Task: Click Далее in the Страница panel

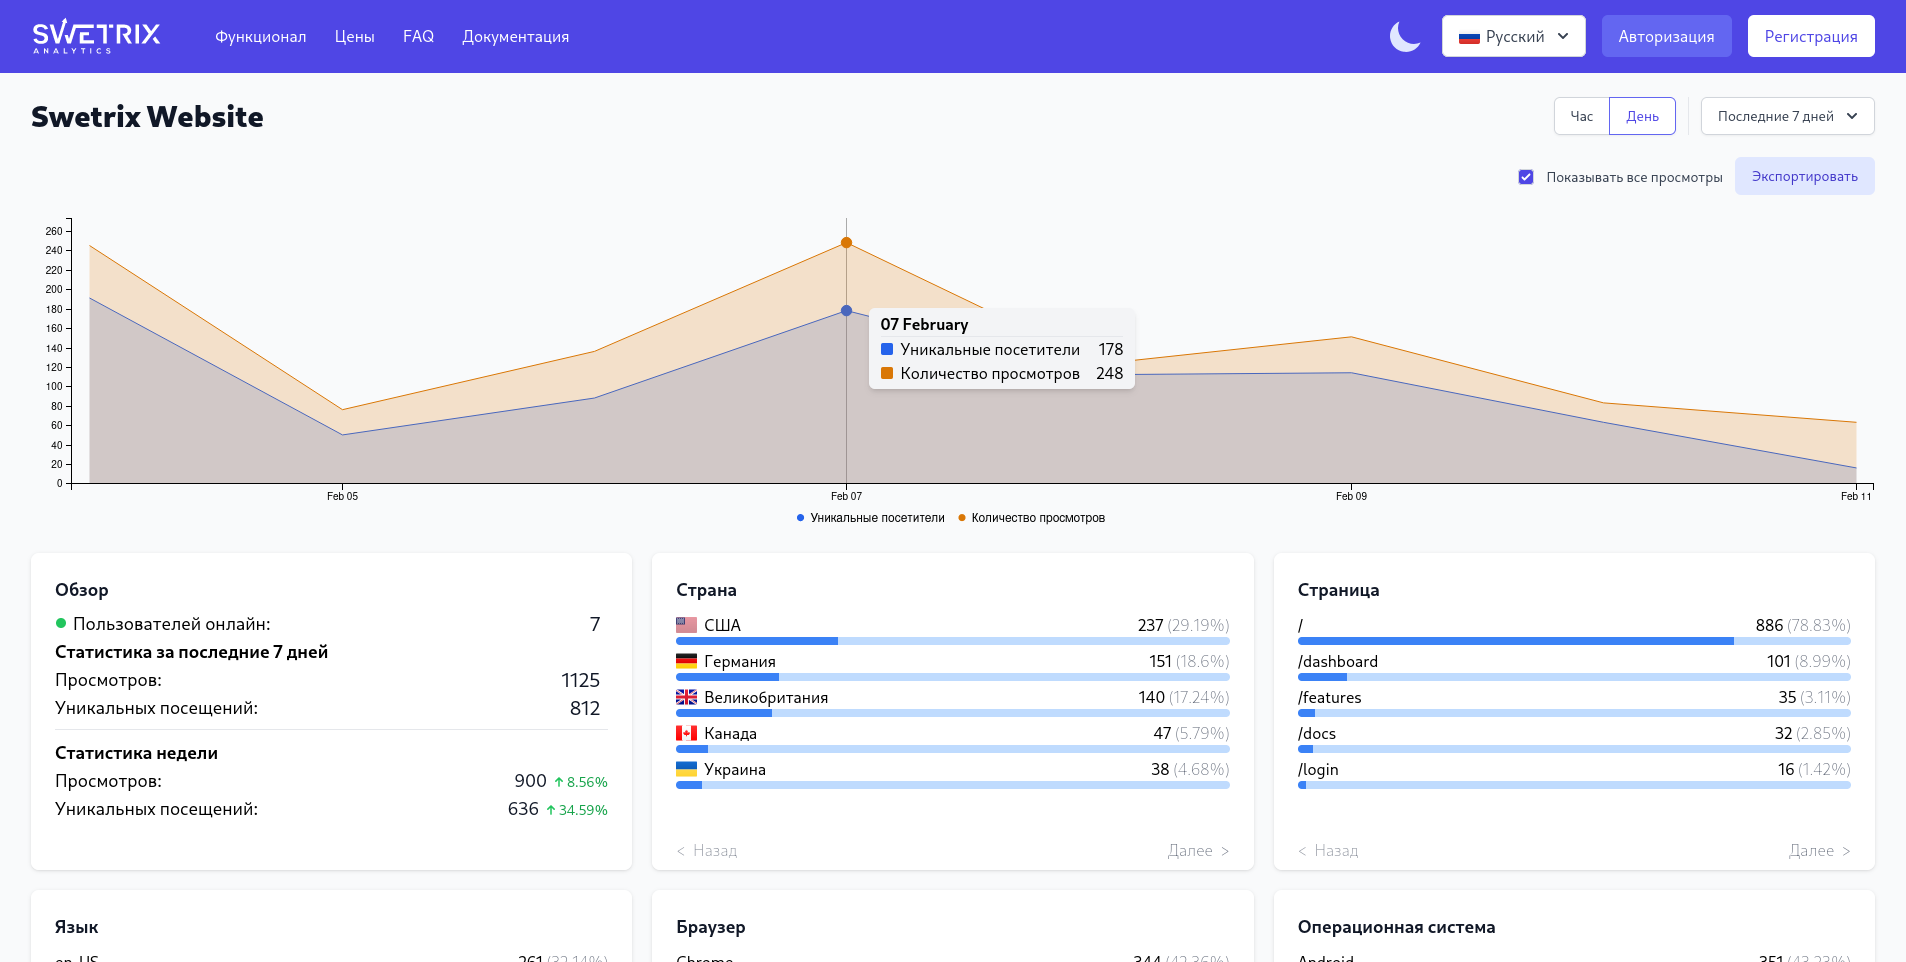Action: pyautogui.click(x=1820, y=850)
